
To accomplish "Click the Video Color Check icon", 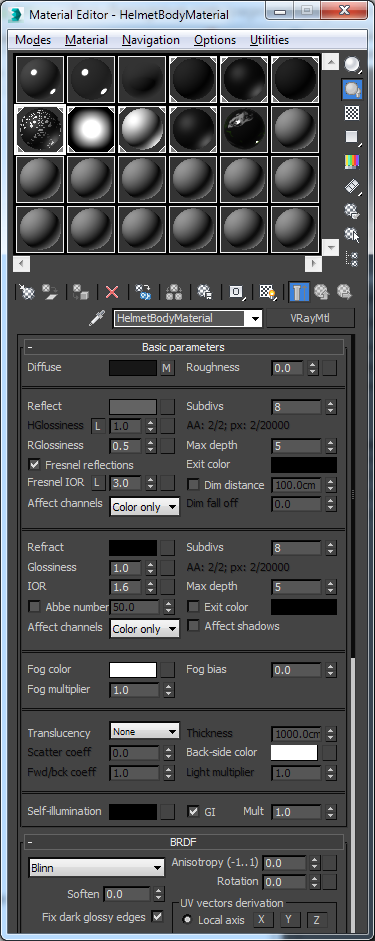I will tap(352, 161).
